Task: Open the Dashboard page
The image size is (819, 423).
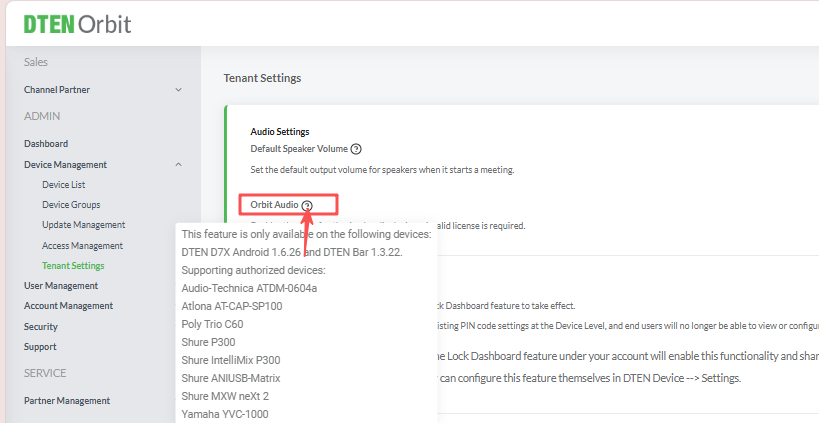Action: pos(46,144)
